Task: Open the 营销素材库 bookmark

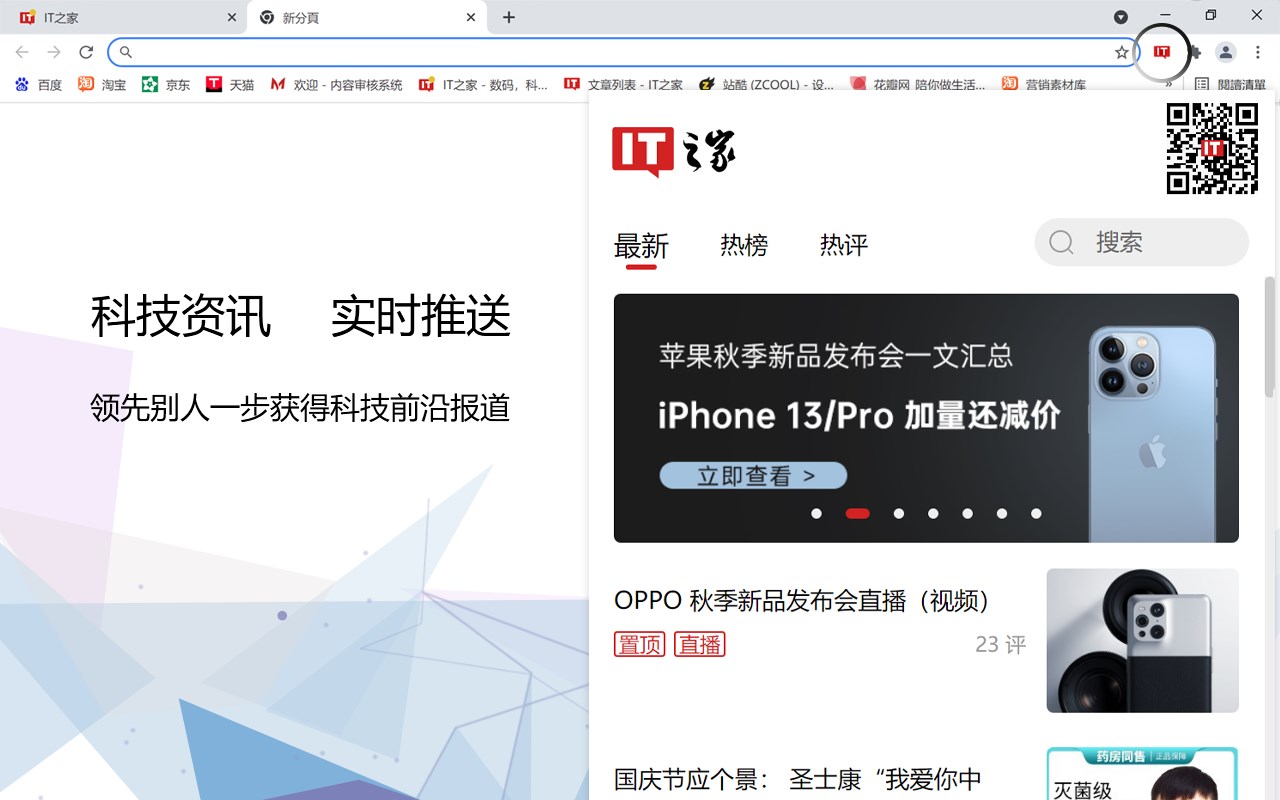Action: [1045, 85]
